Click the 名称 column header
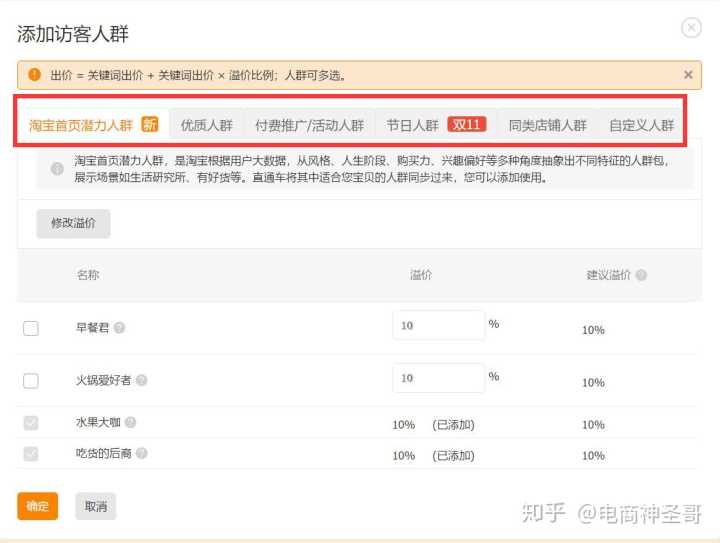Viewport: 720px width, 543px height. point(88,274)
